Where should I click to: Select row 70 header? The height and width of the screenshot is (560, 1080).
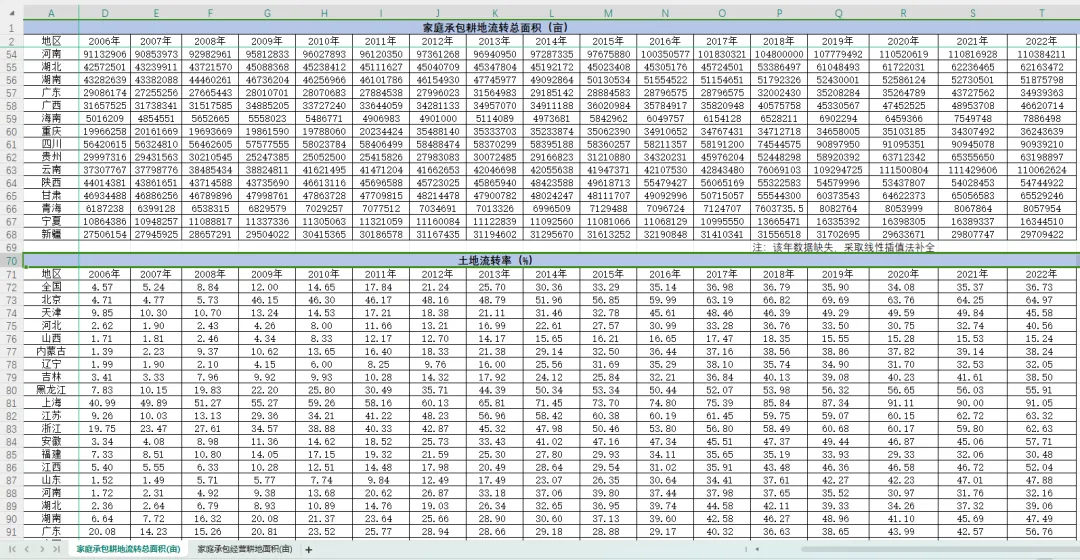pos(12,260)
